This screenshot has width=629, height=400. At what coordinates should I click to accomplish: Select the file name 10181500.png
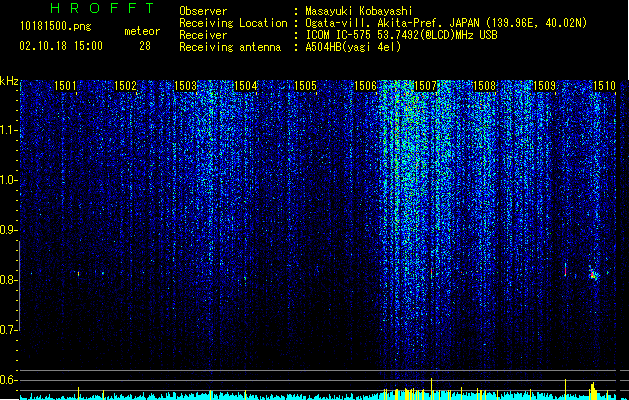click(56, 27)
